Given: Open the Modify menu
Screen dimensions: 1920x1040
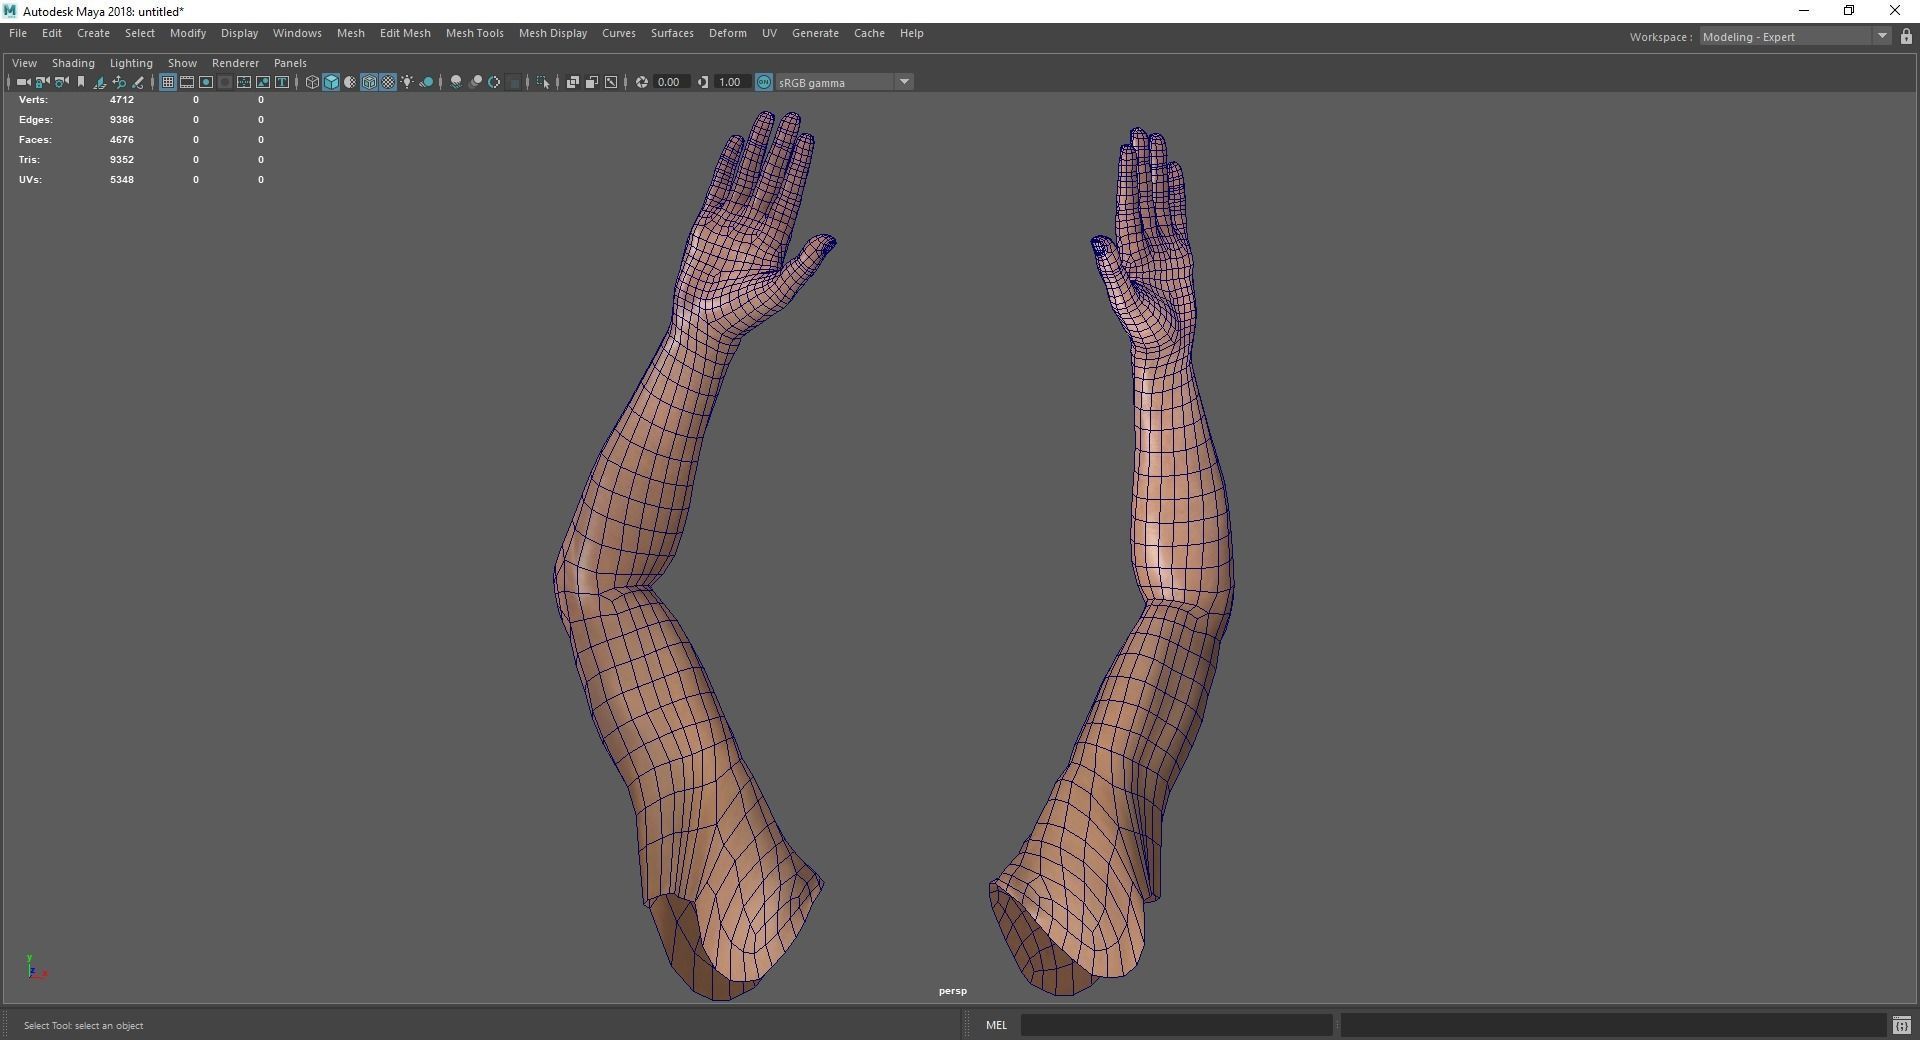Looking at the screenshot, I should point(188,33).
